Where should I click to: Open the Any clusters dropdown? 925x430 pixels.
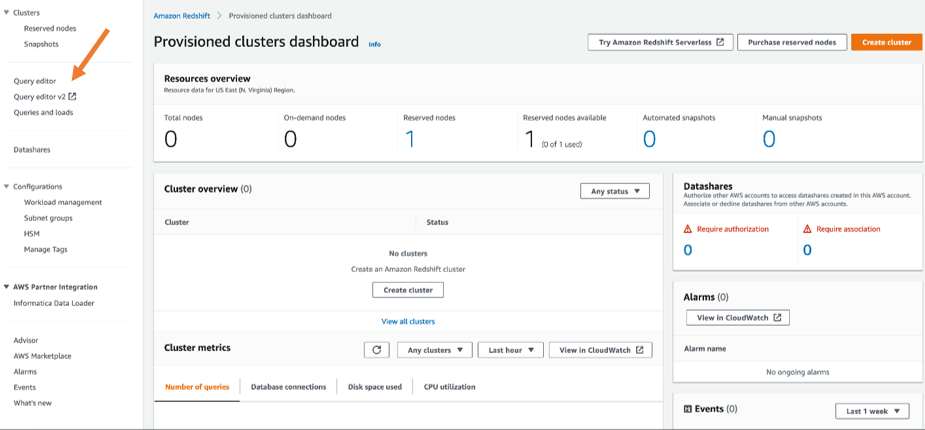[x=435, y=350]
